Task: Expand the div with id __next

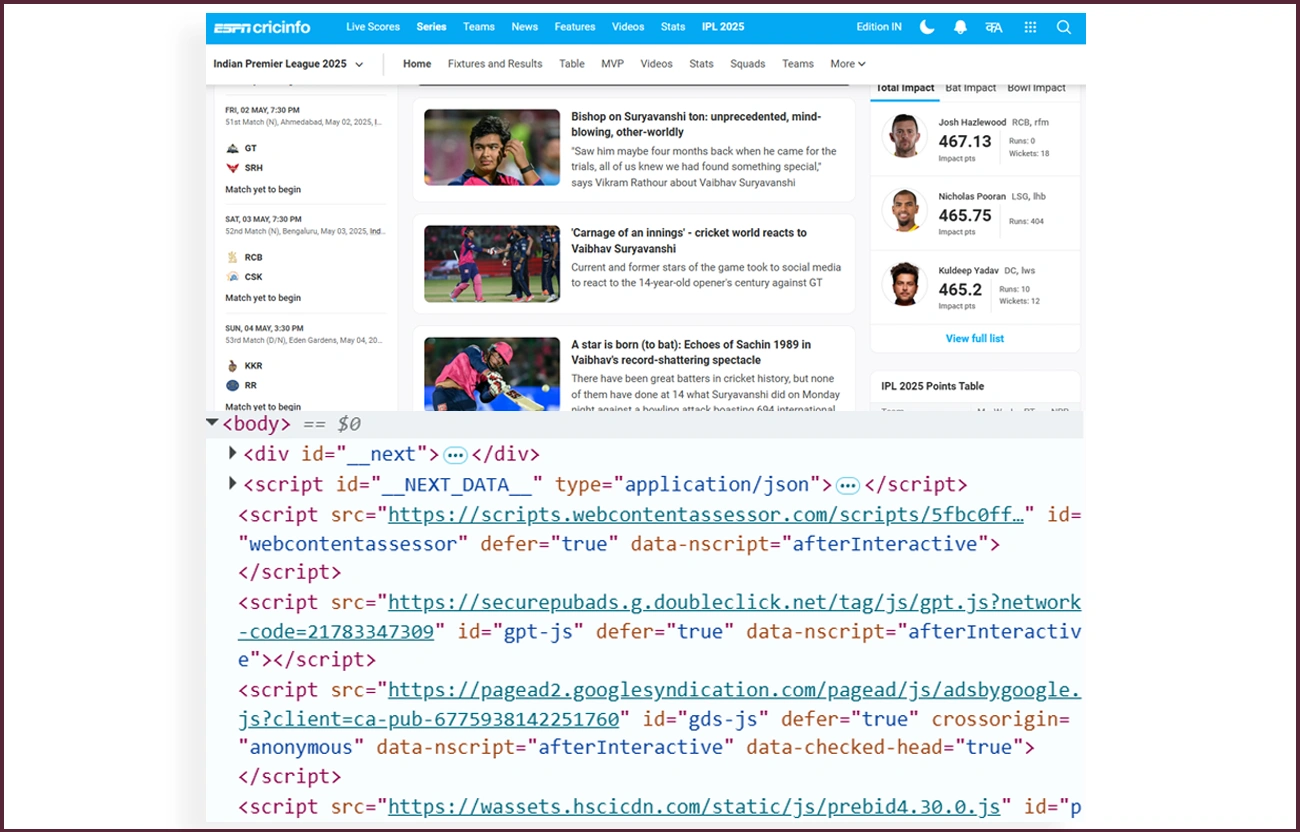Action: [233, 453]
